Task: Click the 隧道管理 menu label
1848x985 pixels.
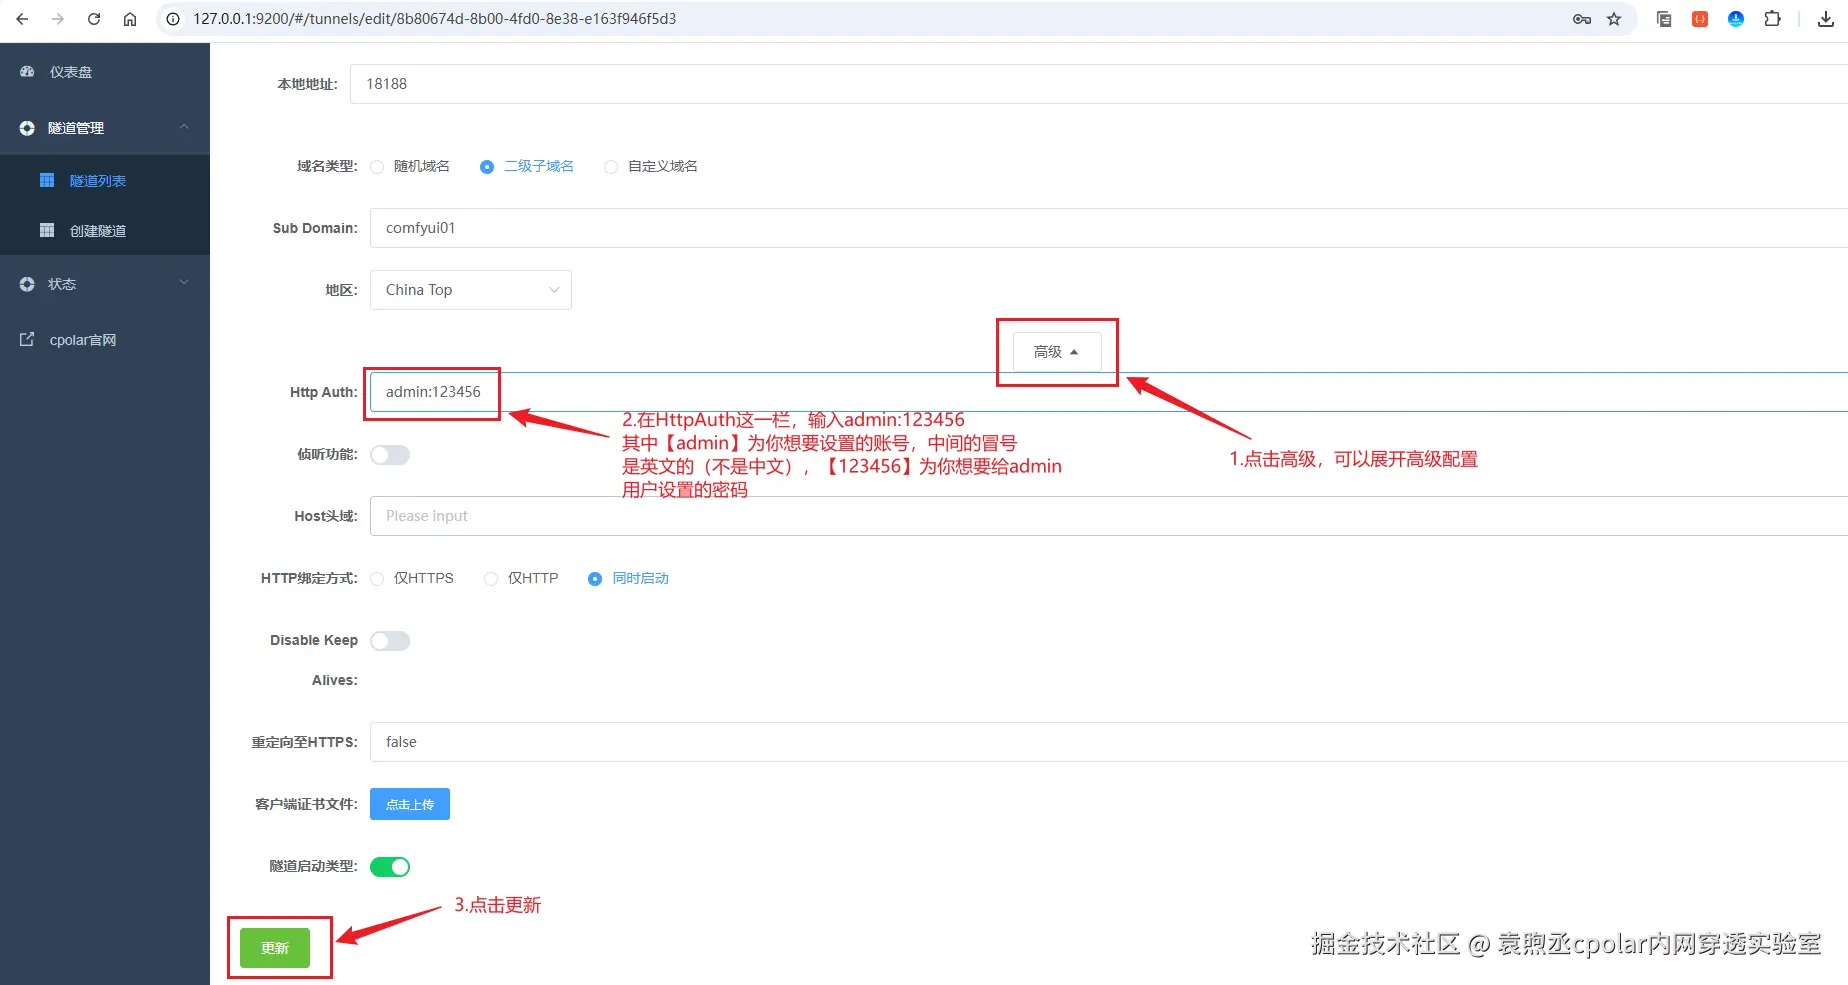Action: click(x=76, y=128)
